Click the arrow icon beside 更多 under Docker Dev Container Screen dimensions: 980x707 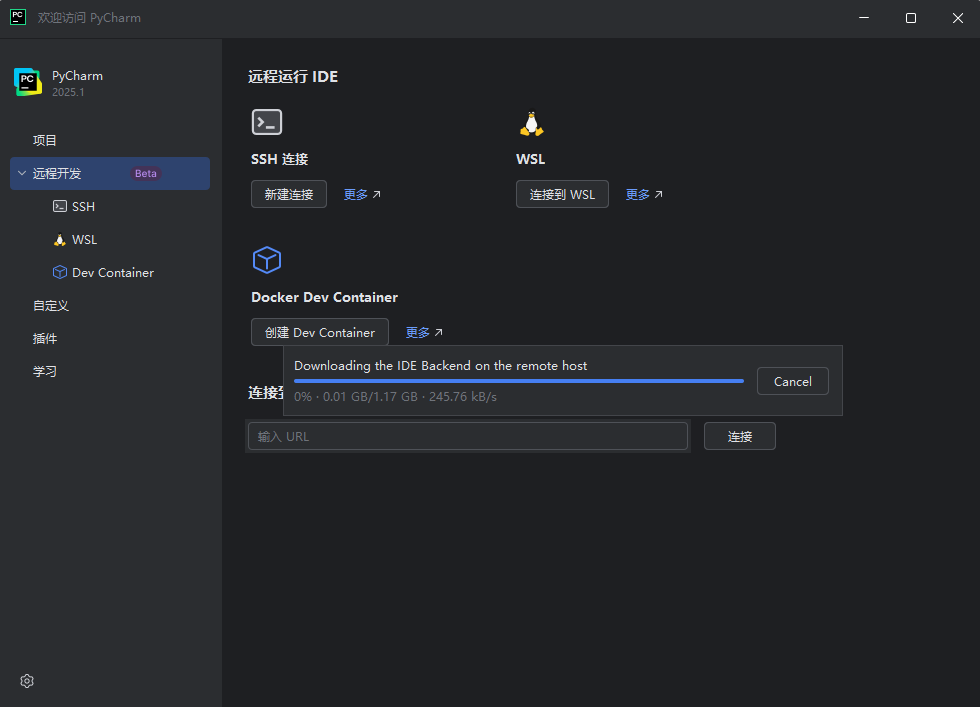click(438, 333)
